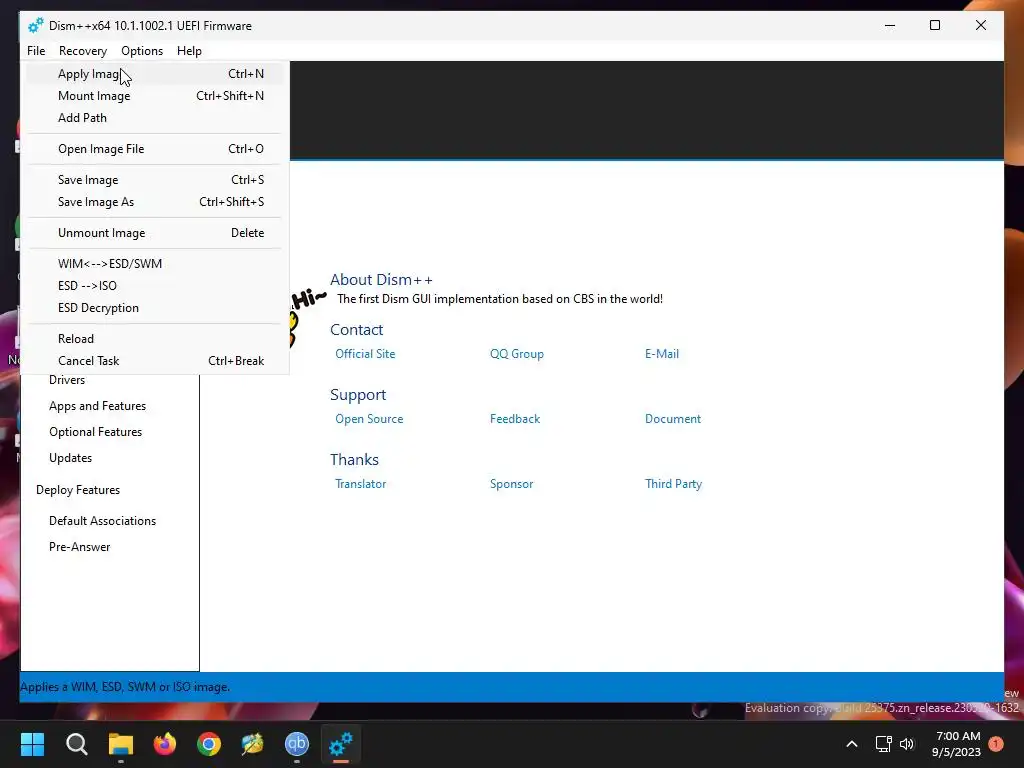The height and width of the screenshot is (768, 1024).
Task: Choose Mount Image menu entry
Action: tap(155, 96)
